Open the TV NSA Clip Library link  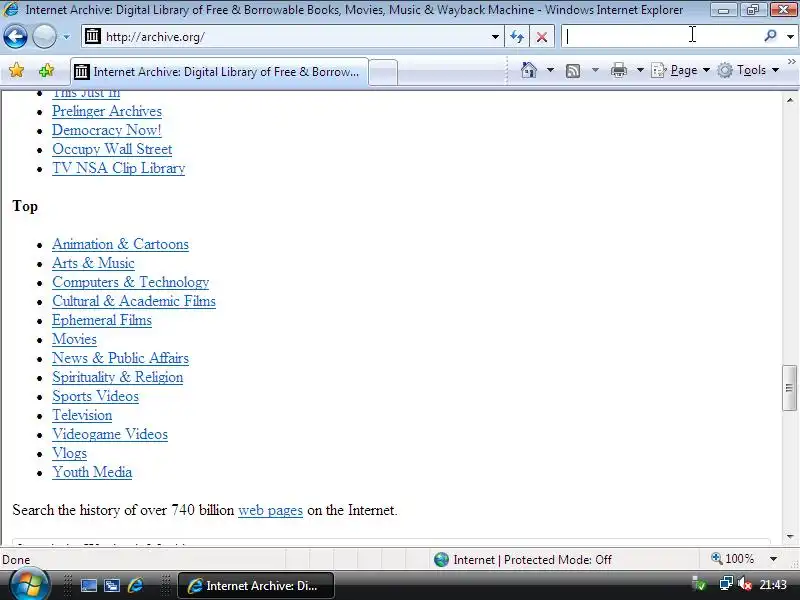pos(118,168)
